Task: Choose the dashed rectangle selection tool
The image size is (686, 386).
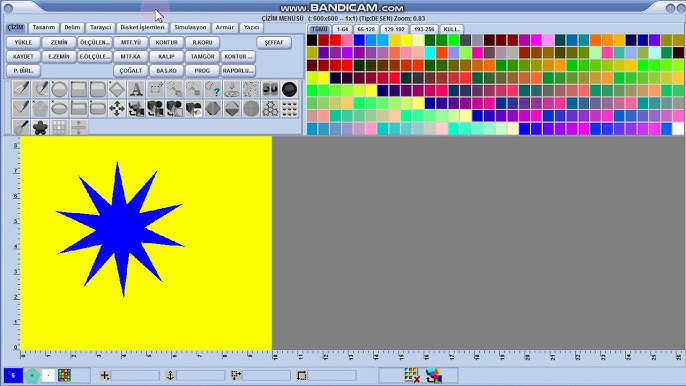Action: [x=155, y=89]
